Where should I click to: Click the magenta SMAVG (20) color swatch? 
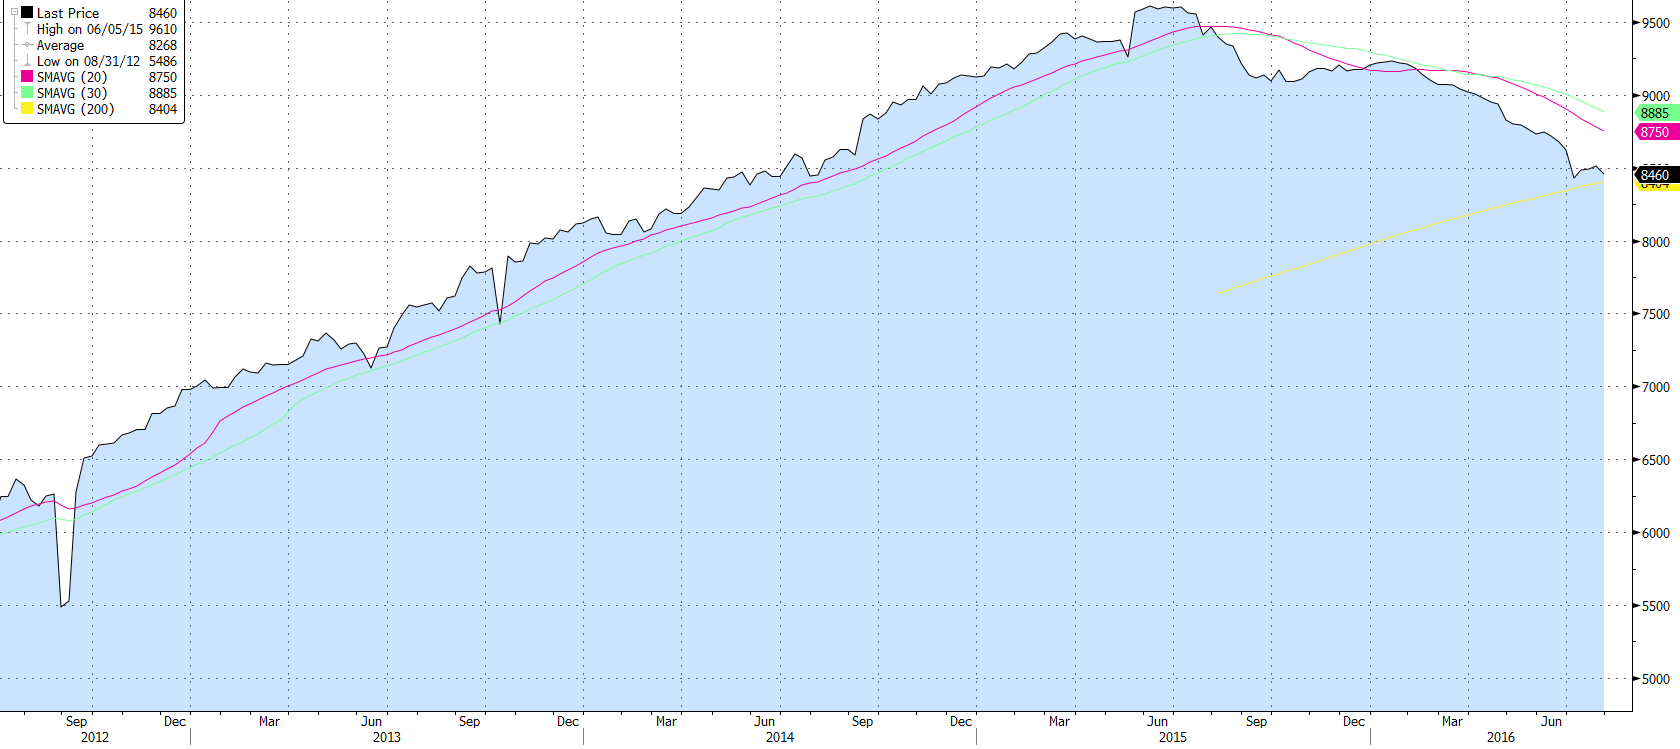(x=27, y=77)
